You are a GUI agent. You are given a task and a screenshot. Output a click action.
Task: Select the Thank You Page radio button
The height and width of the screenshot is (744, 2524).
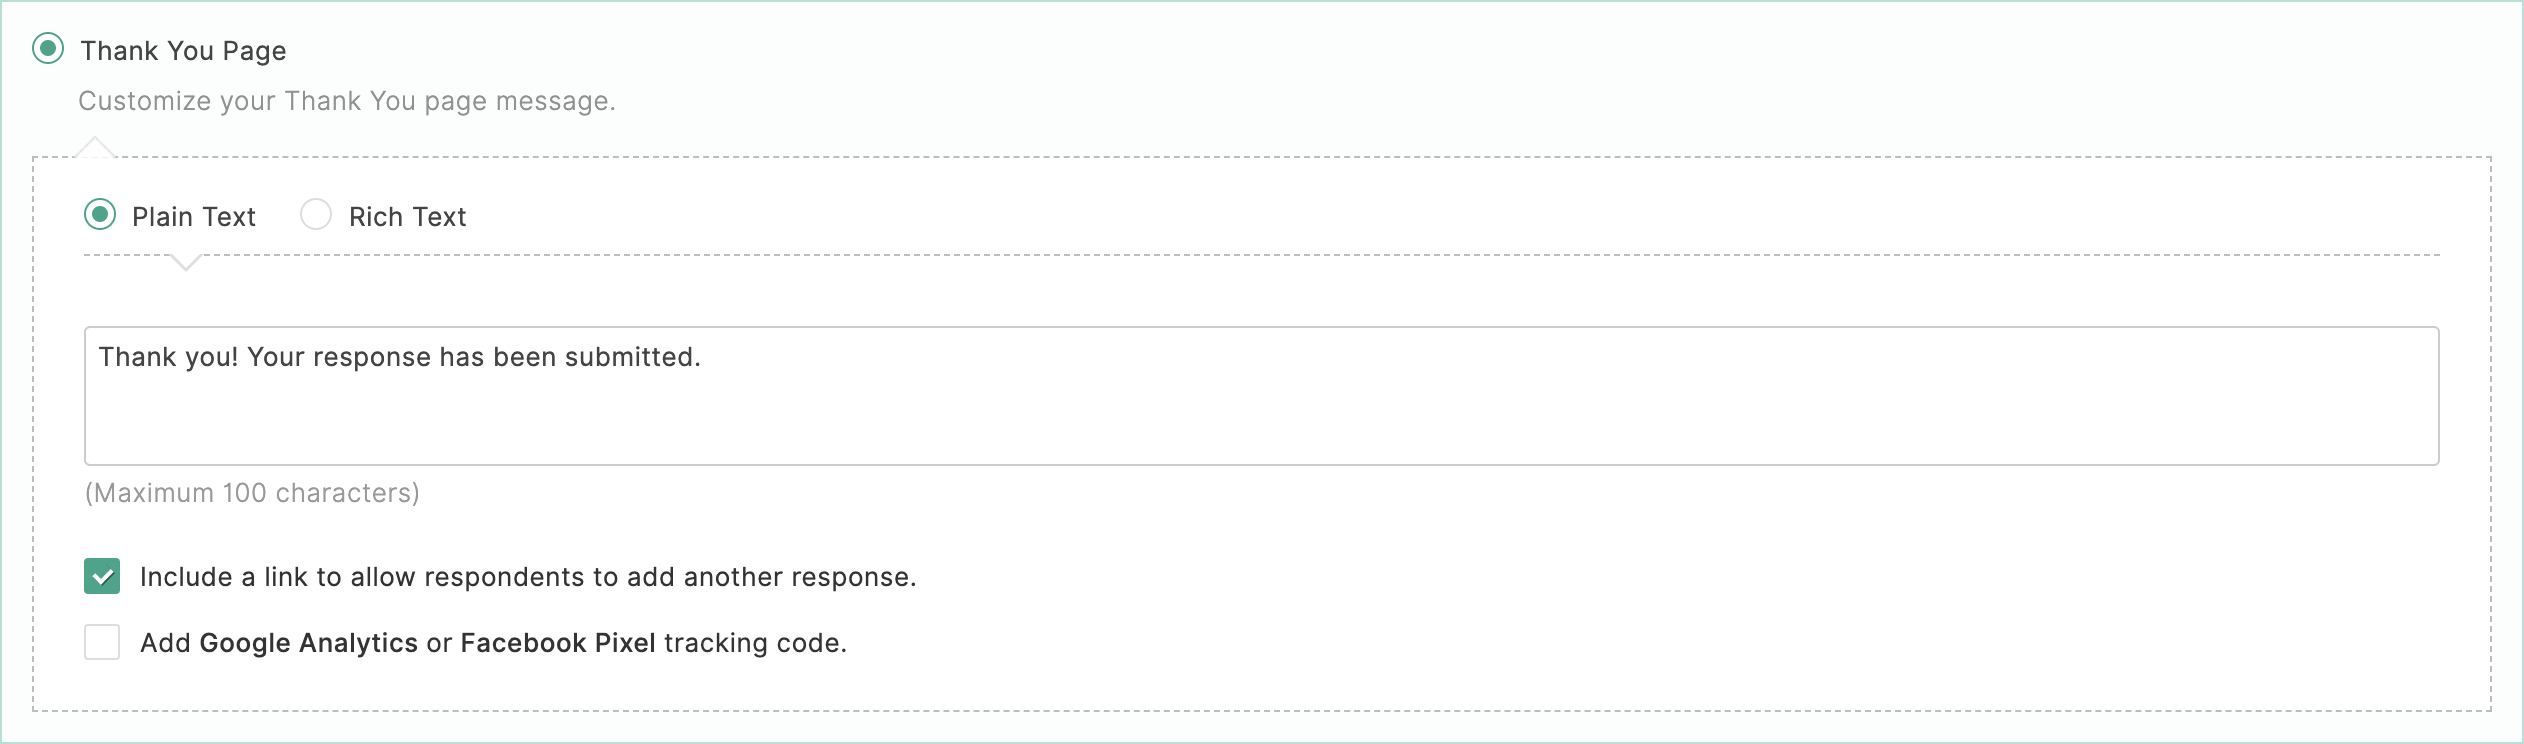tap(48, 49)
